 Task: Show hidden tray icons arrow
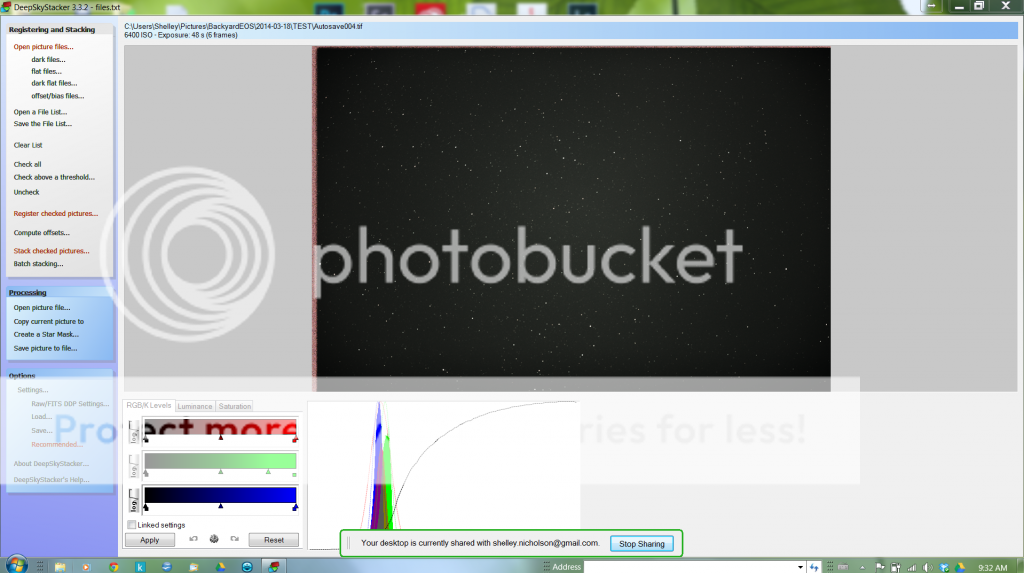862,567
